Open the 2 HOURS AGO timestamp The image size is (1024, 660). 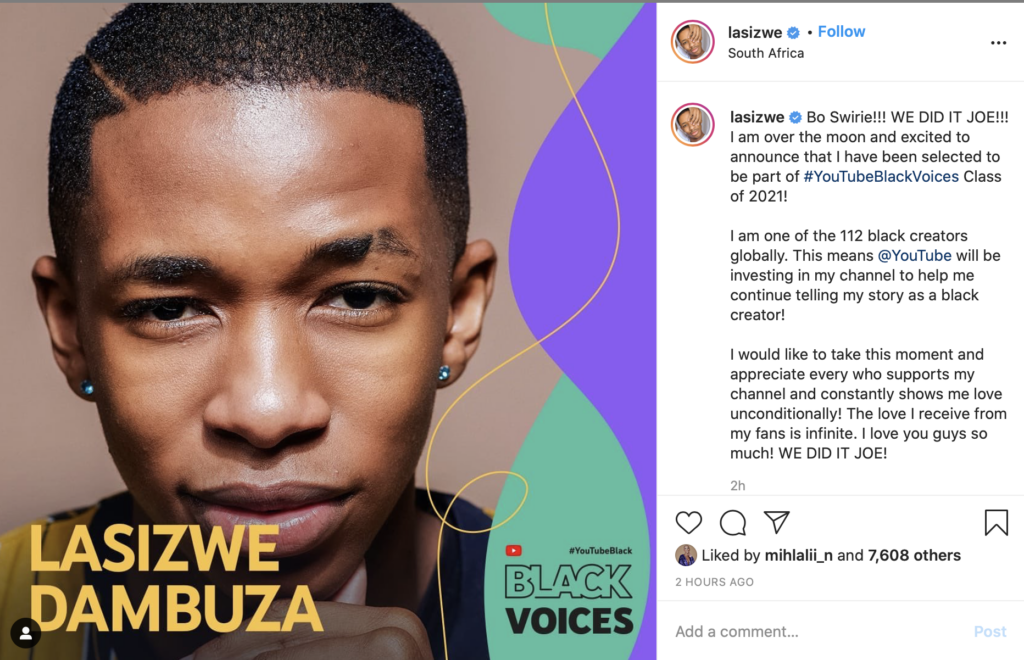(x=714, y=582)
